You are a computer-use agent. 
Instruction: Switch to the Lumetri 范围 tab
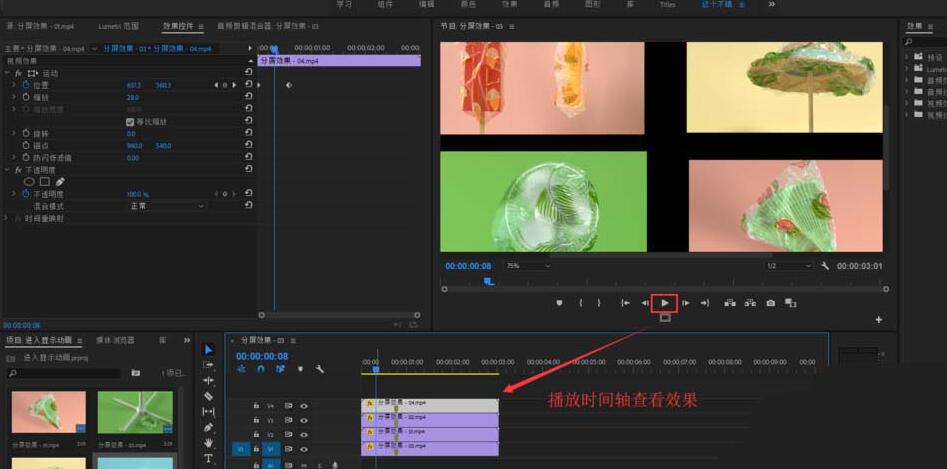(x=119, y=25)
